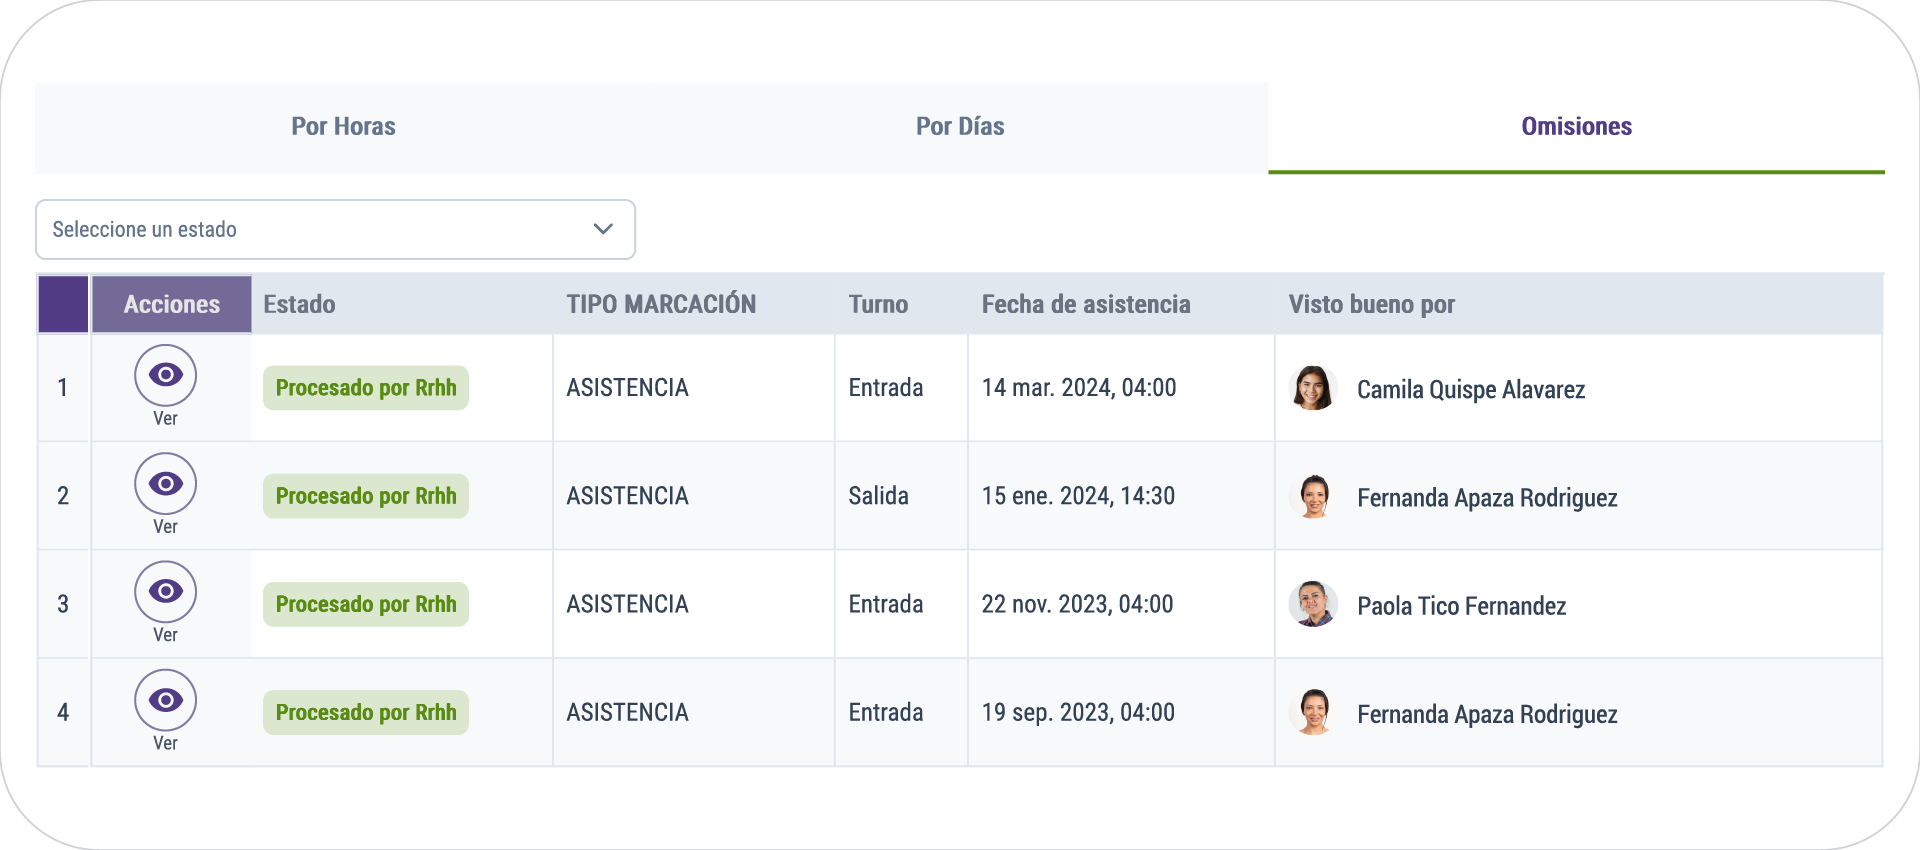The image size is (1920, 850).
Task: Select the Omisiones tab
Action: [x=1576, y=127]
